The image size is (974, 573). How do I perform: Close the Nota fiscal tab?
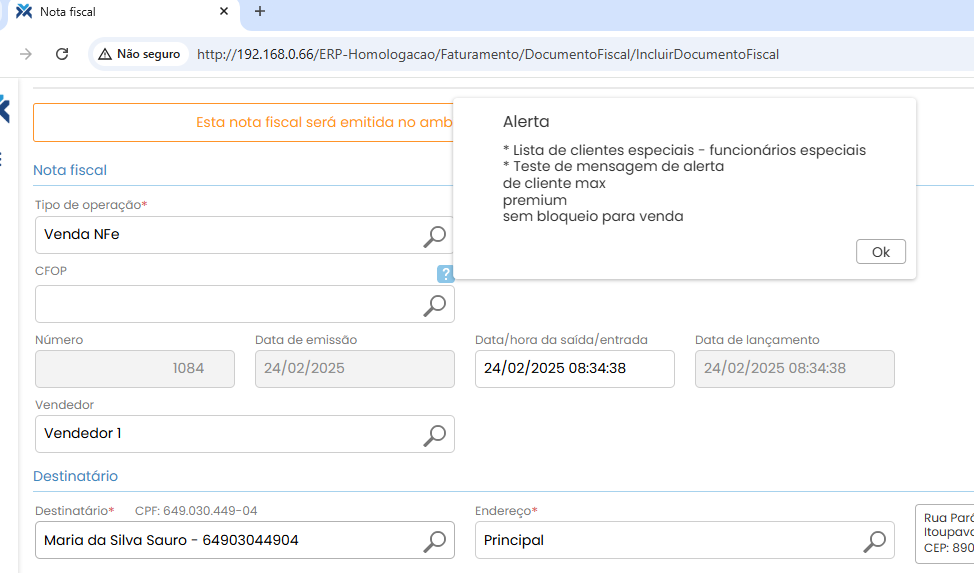(226, 12)
